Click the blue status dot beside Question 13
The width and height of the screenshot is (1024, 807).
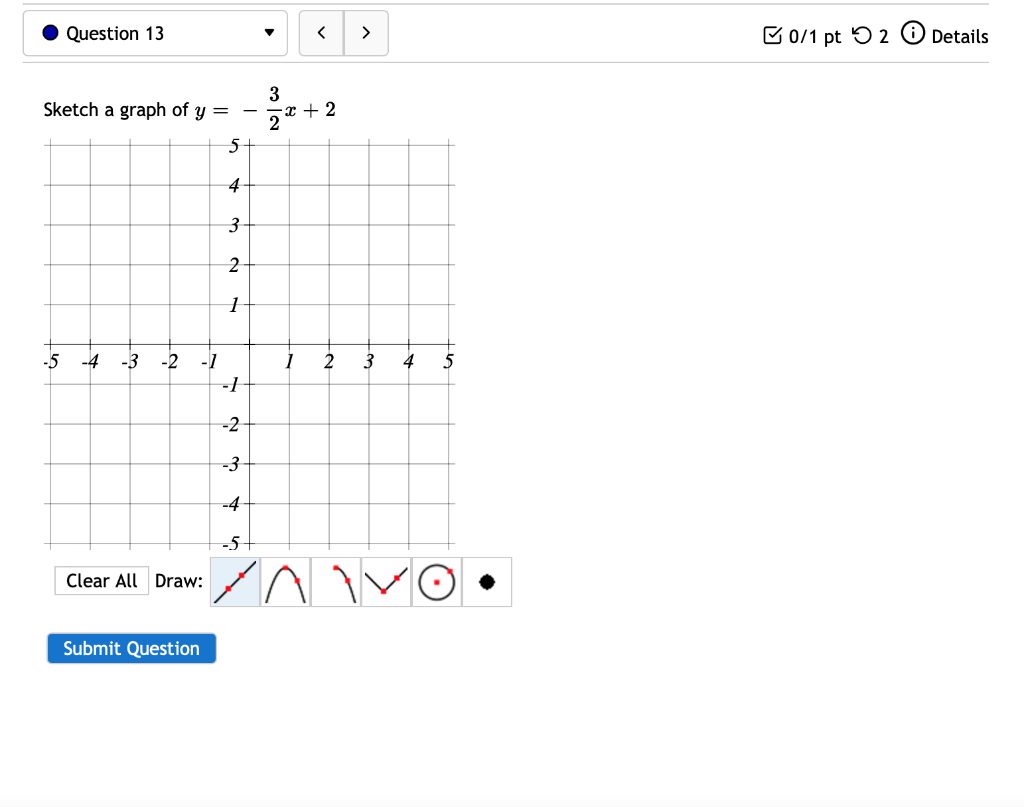tap(49, 32)
